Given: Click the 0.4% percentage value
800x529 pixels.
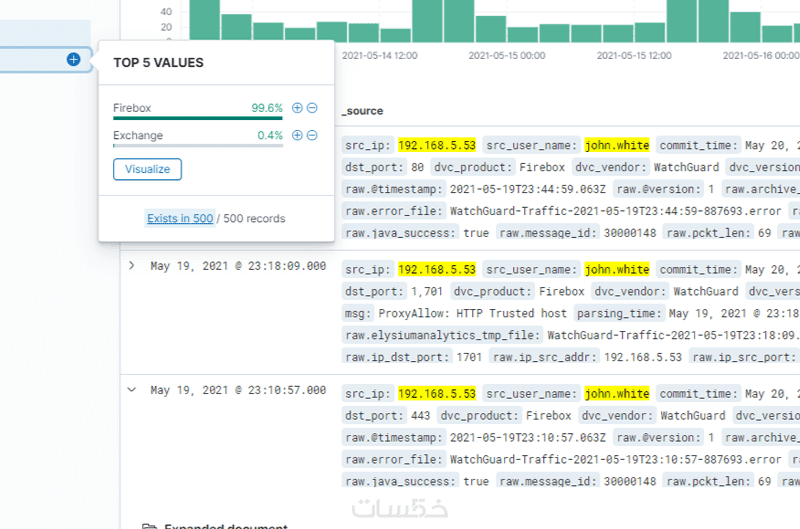Looking at the screenshot, I should coord(270,136).
